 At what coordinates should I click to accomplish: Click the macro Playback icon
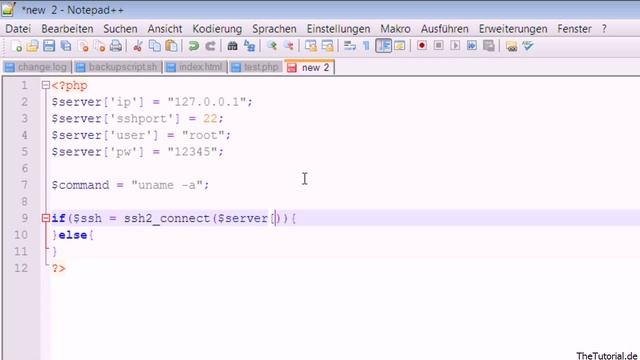[x=455, y=46]
